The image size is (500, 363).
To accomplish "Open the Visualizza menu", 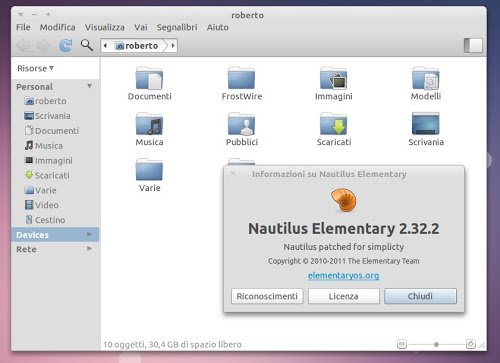I will [x=105, y=27].
